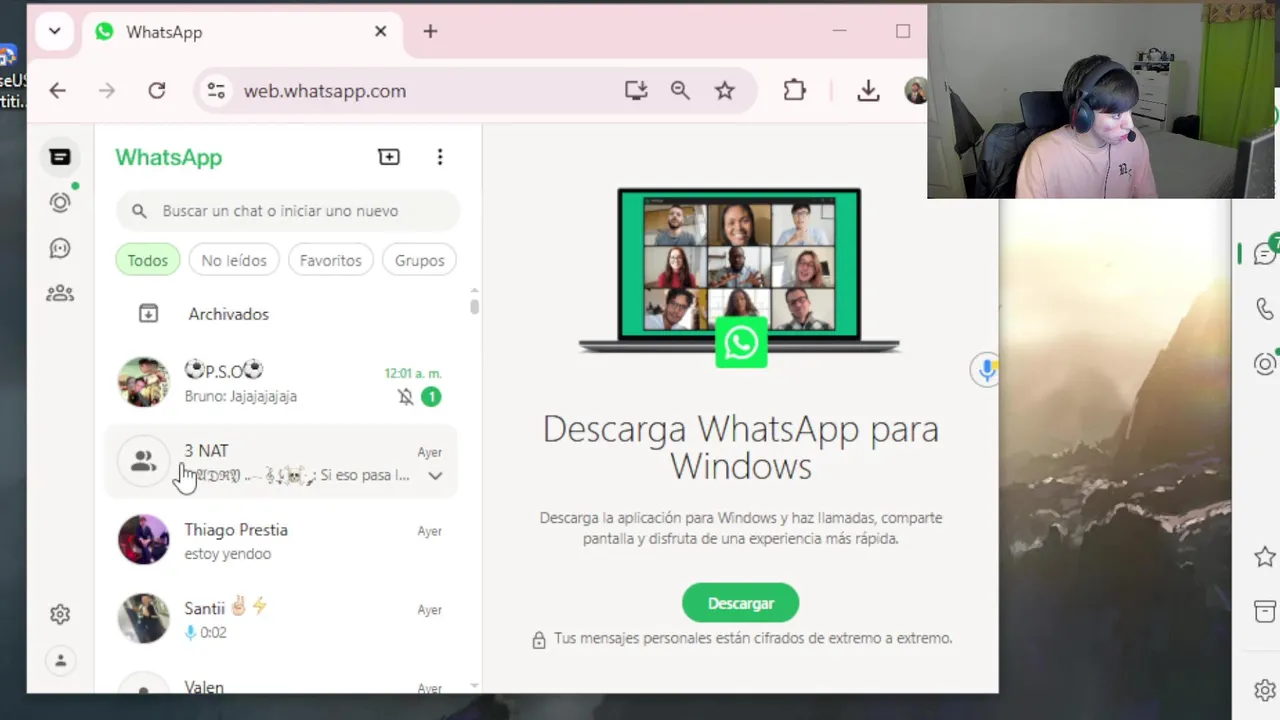
Task: Click the new chat icon
Action: (389, 157)
